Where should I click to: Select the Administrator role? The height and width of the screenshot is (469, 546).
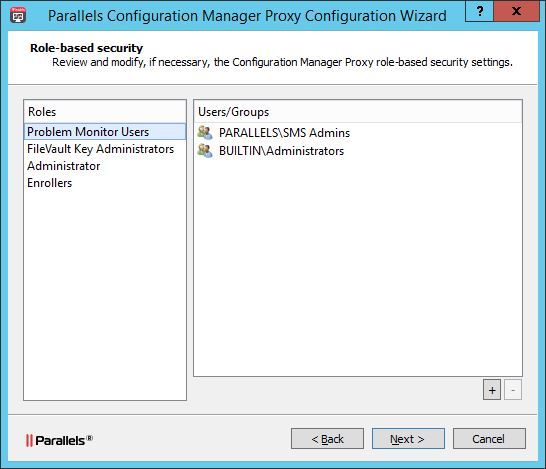tap(105, 166)
